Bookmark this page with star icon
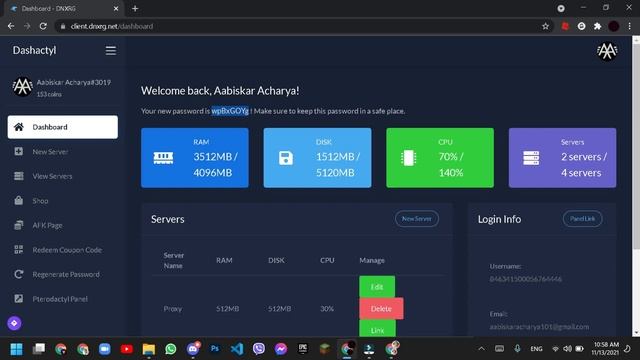 point(545,26)
